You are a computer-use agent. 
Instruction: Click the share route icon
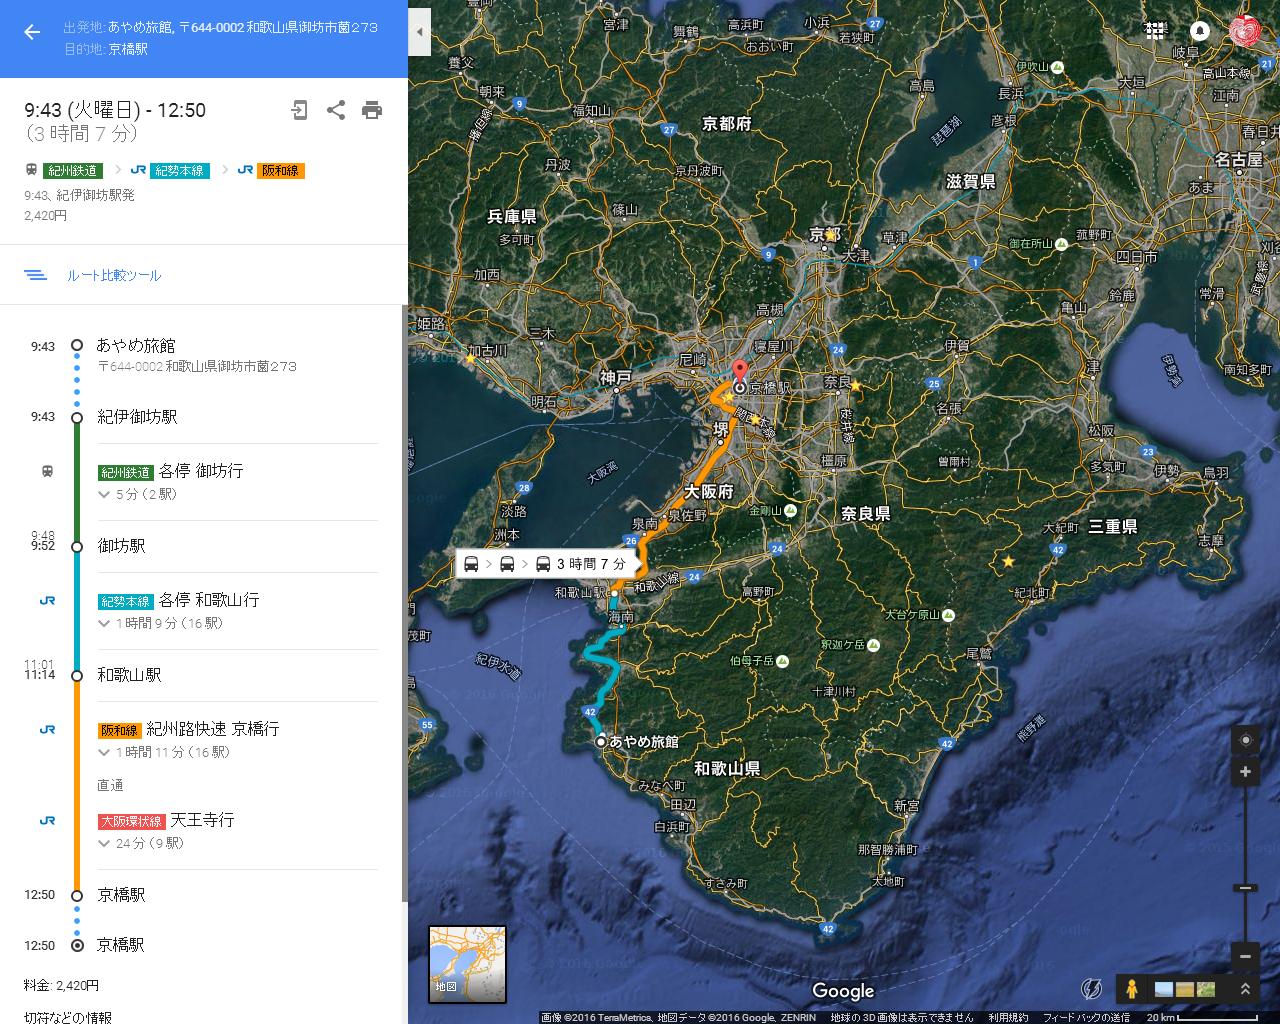[336, 110]
